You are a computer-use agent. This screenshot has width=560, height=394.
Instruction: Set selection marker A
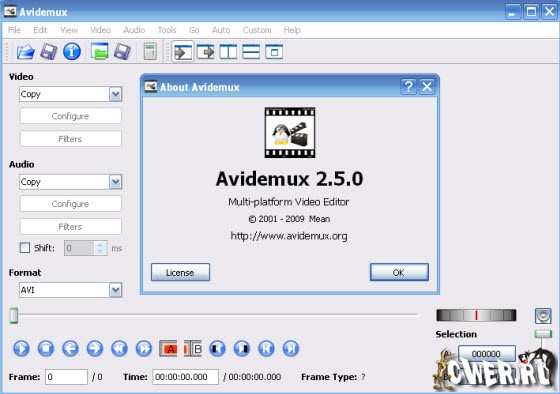tap(168, 348)
